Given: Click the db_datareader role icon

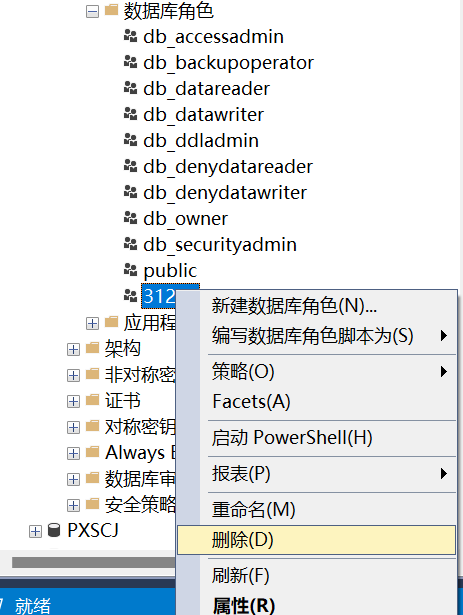Looking at the screenshot, I should point(130,88).
